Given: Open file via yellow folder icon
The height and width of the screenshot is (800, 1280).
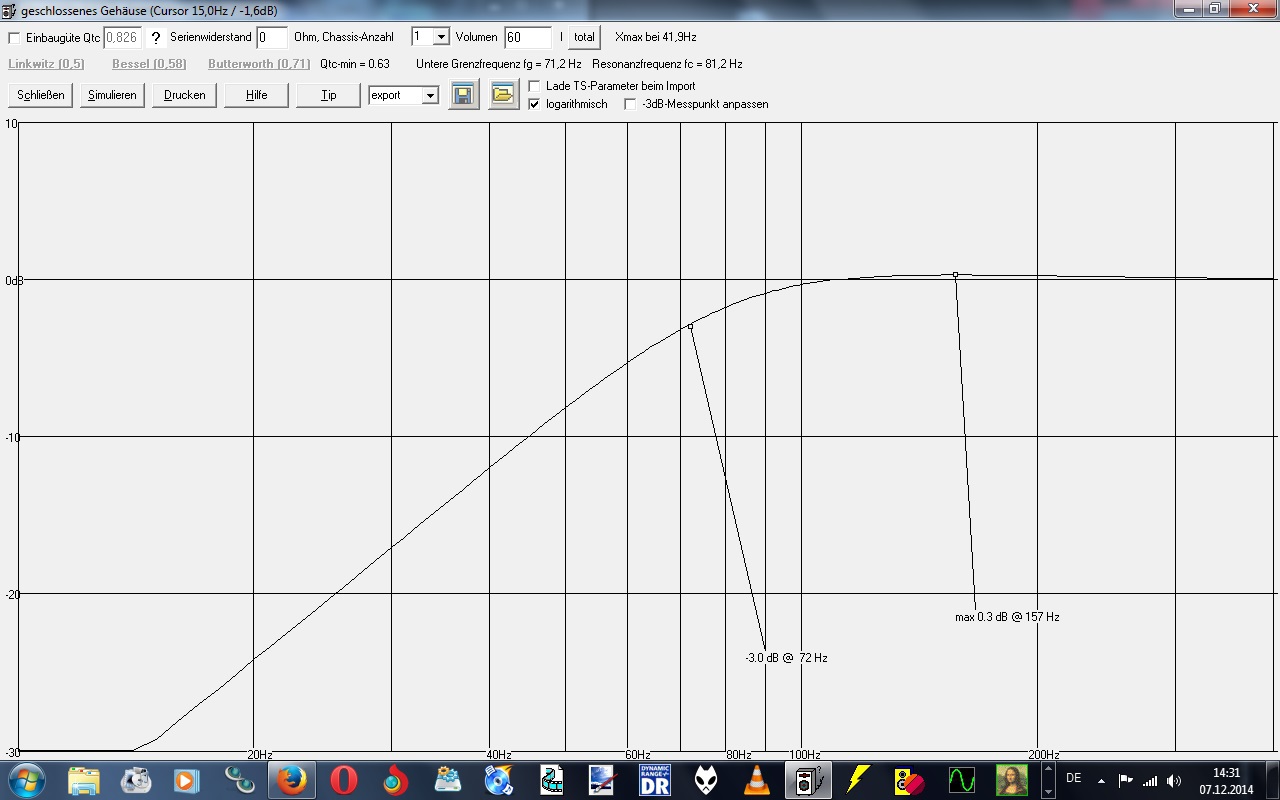Looking at the screenshot, I should point(504,95).
